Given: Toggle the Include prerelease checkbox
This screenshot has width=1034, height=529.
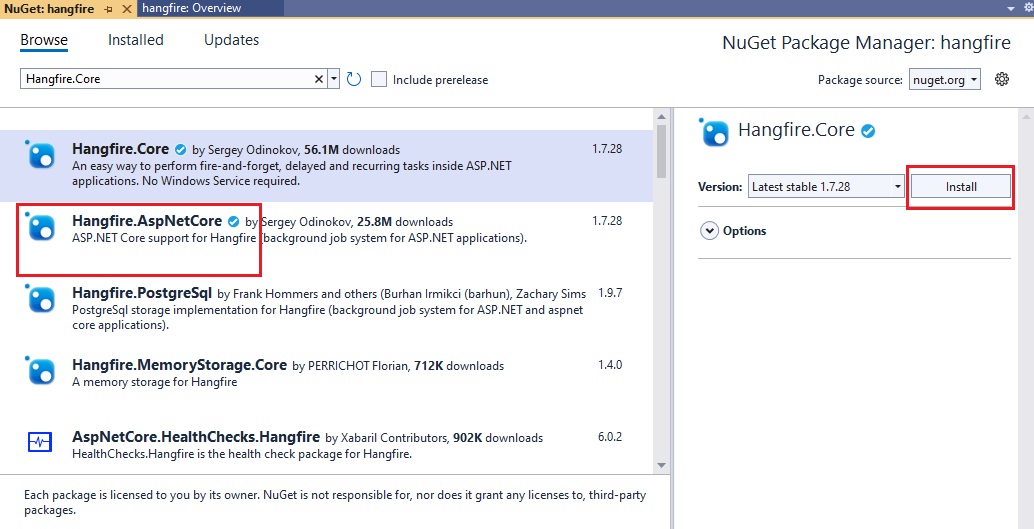Looking at the screenshot, I should click(379, 79).
